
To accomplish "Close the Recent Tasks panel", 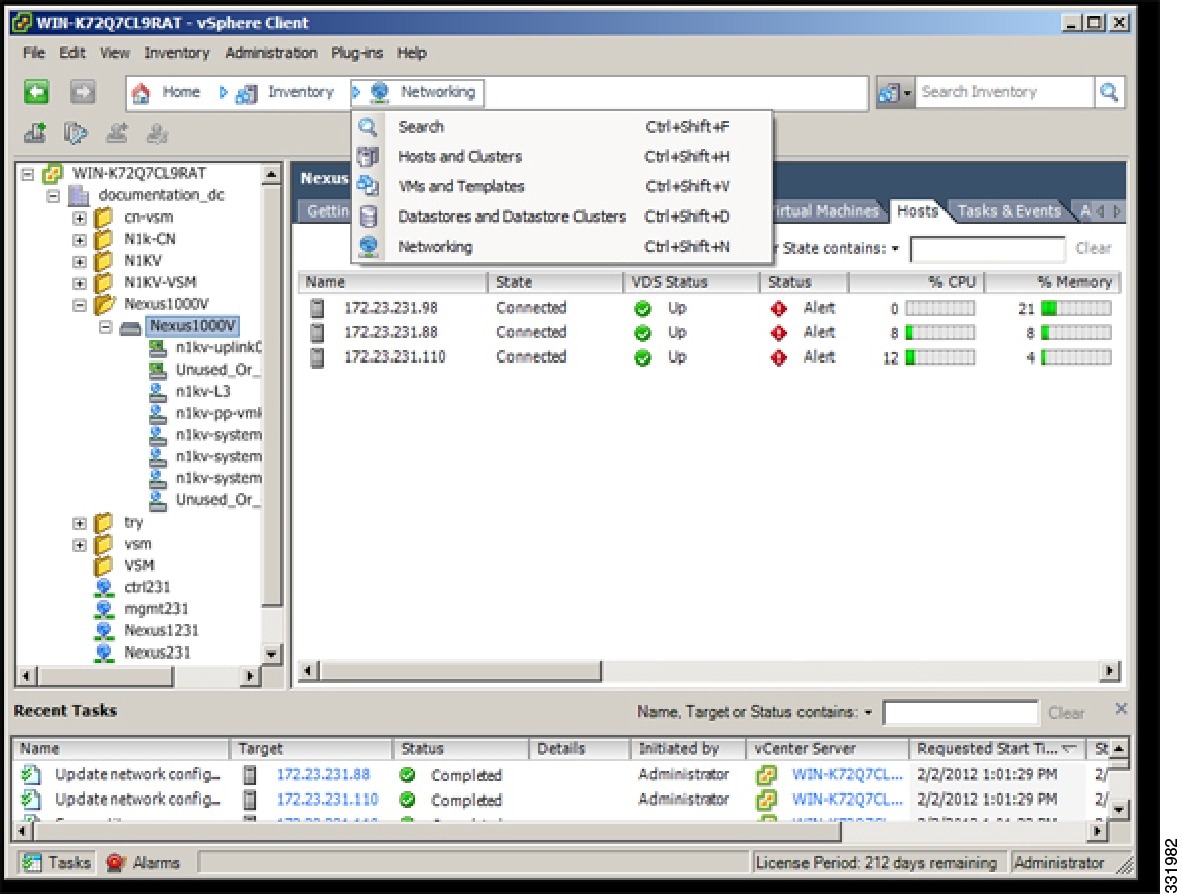I will pos(1121,709).
